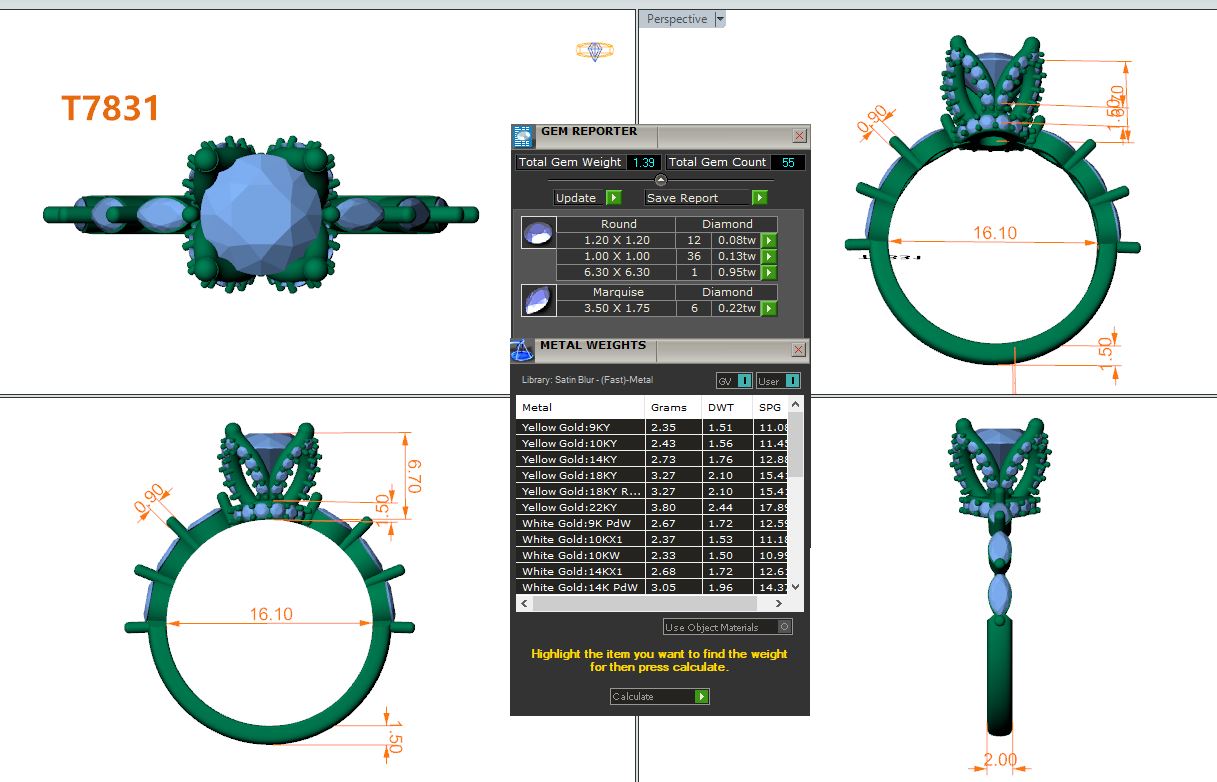Click green arrow for 6.30 X 6.30 row

click(769, 272)
